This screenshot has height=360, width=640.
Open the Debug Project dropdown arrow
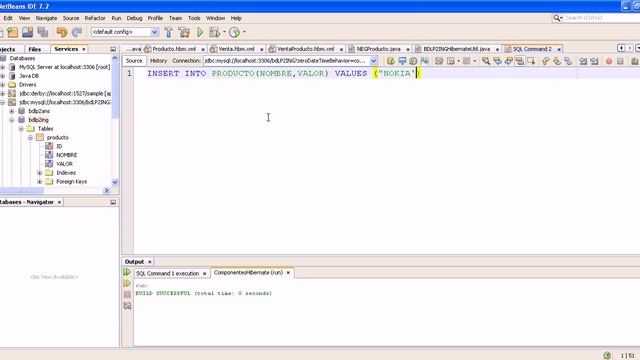[x=224, y=32]
